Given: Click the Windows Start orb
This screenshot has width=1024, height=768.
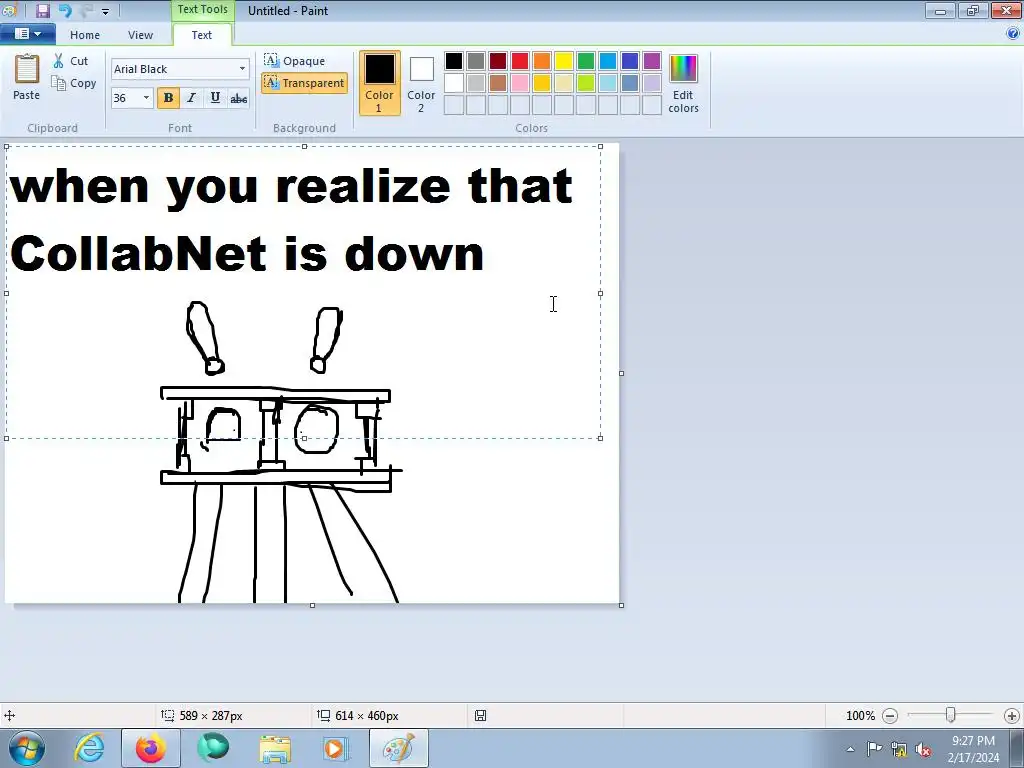Looking at the screenshot, I should (x=27, y=748).
